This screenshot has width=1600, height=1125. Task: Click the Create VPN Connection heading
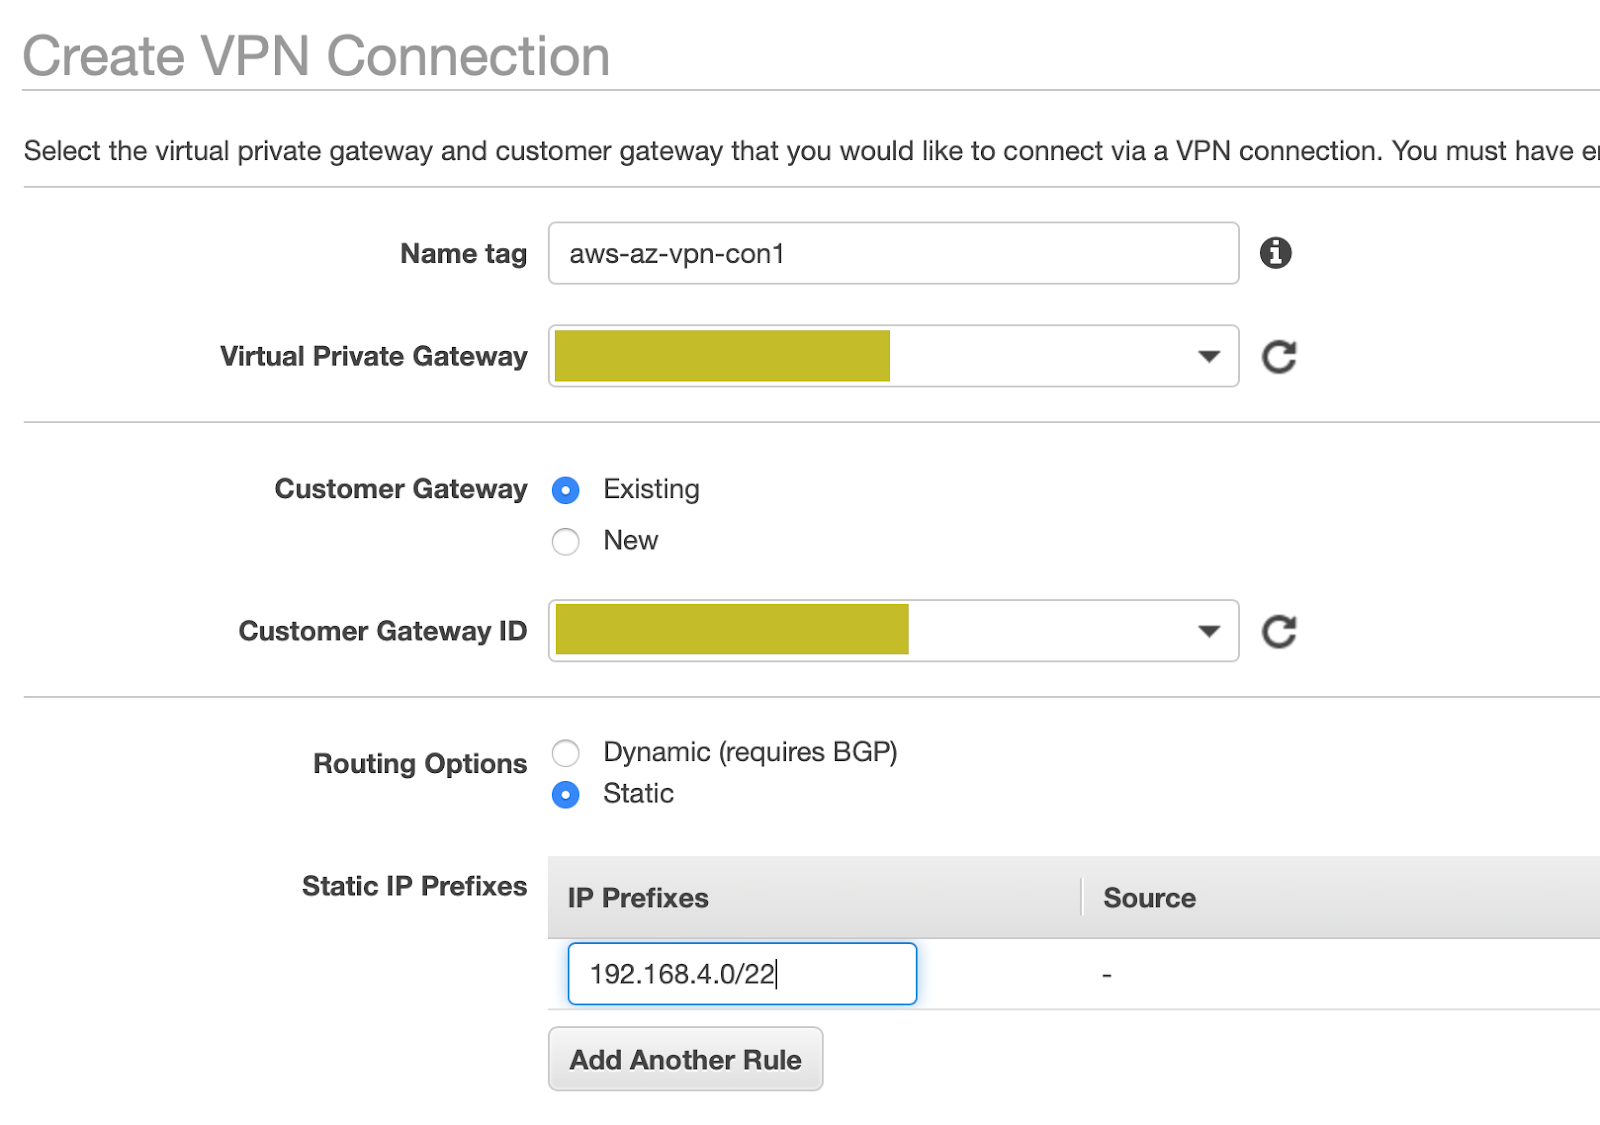click(316, 56)
